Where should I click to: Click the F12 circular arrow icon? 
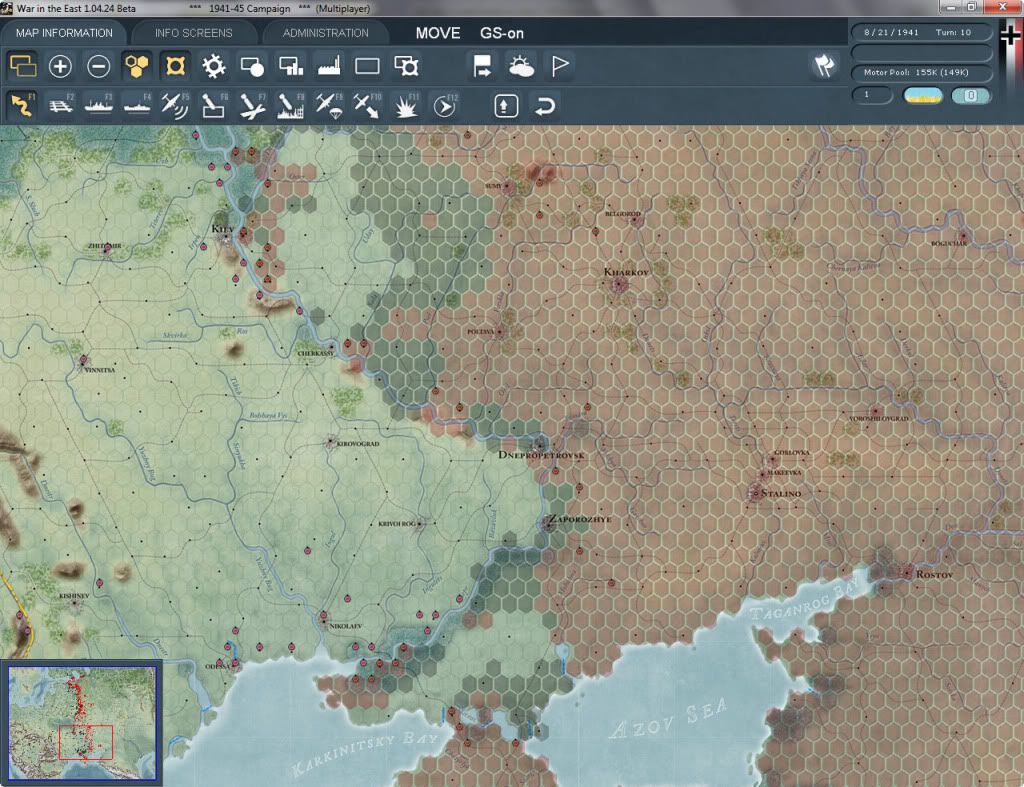point(445,106)
